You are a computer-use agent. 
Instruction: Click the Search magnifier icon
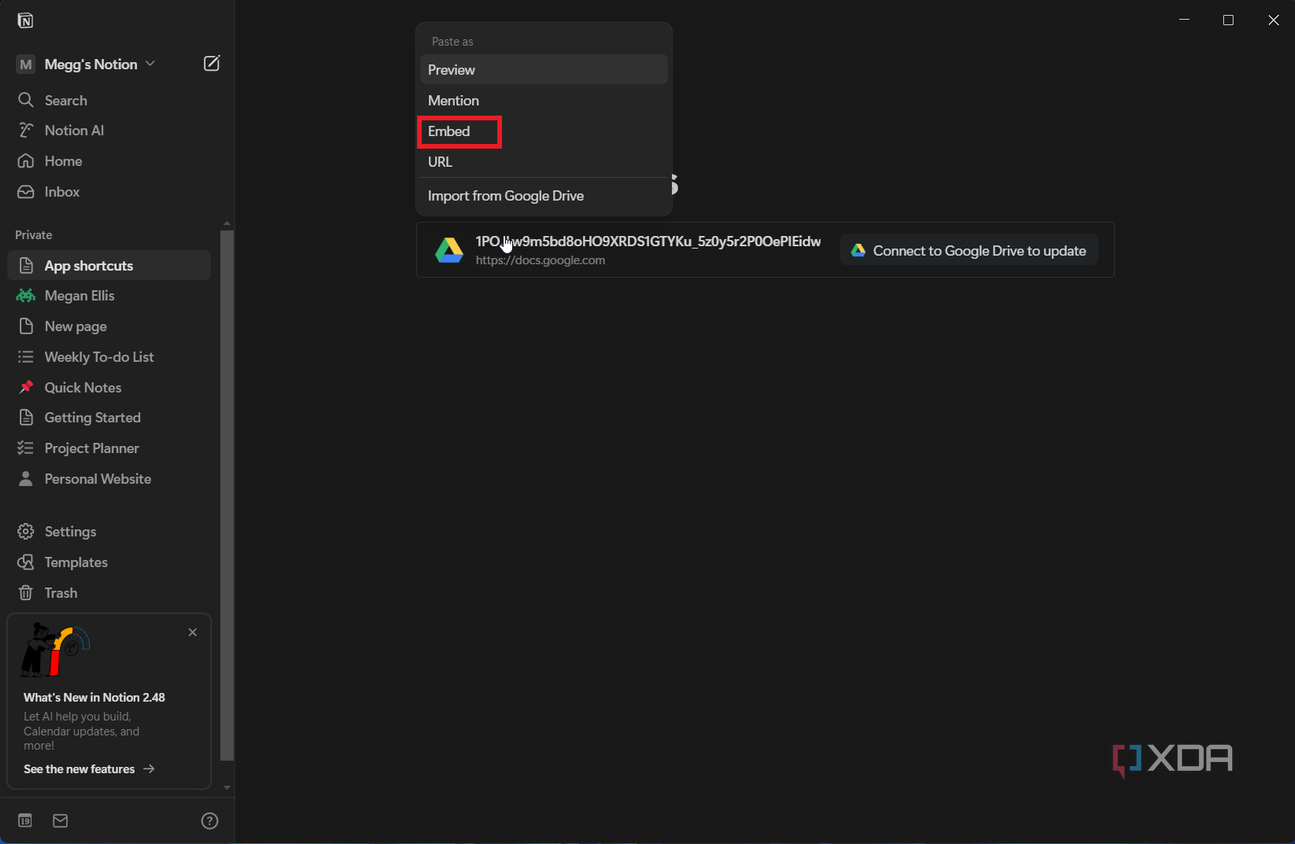(26, 100)
